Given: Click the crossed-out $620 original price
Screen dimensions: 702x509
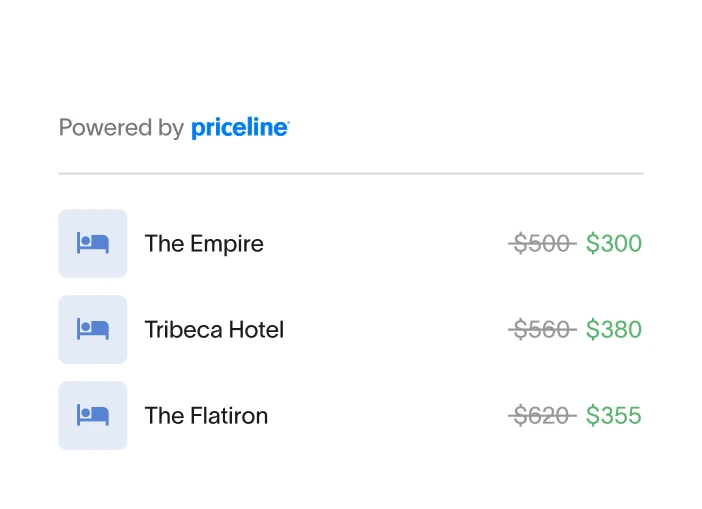Looking at the screenshot, I should click(542, 415).
